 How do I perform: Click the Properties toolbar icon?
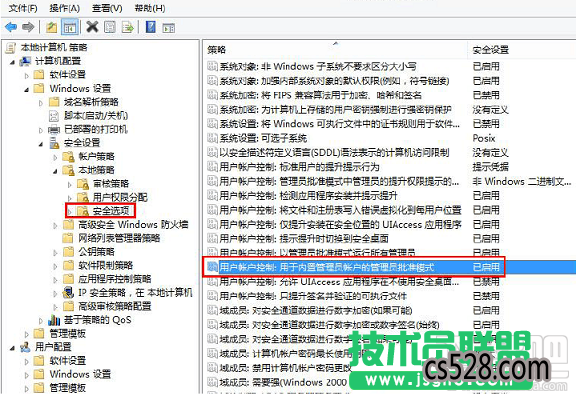[110, 27]
